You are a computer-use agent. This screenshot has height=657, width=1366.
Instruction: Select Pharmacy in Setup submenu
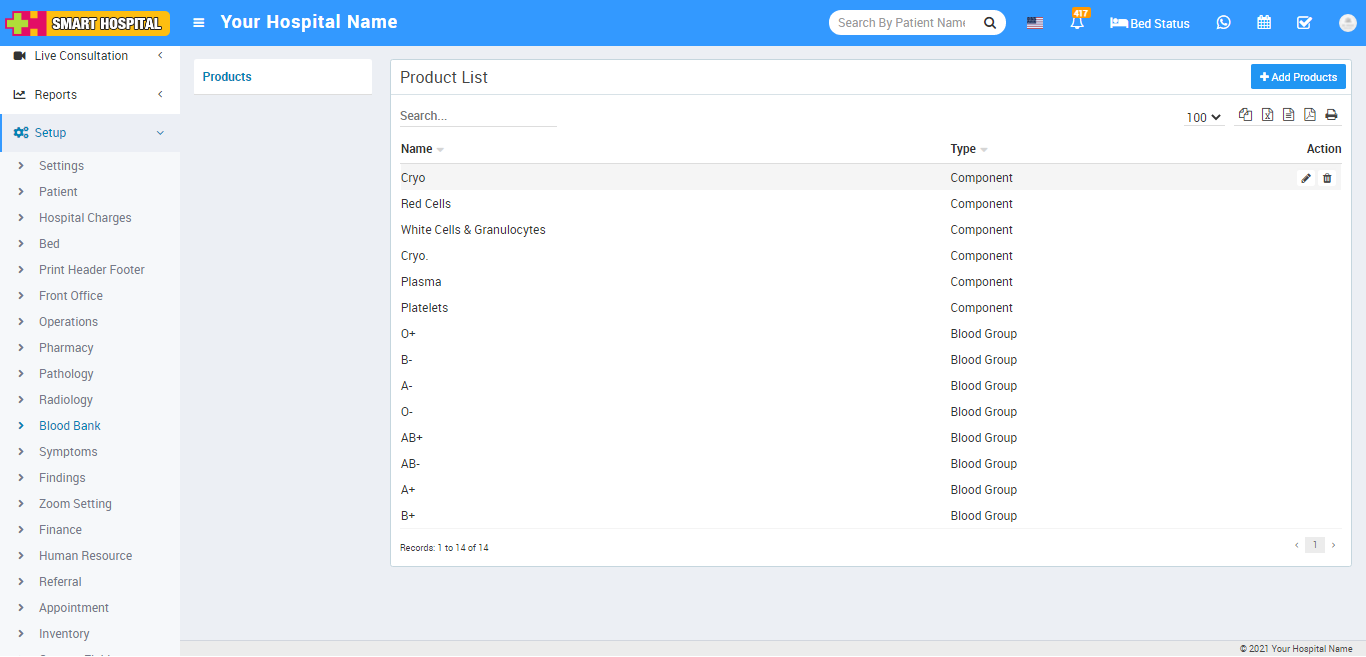tap(66, 348)
